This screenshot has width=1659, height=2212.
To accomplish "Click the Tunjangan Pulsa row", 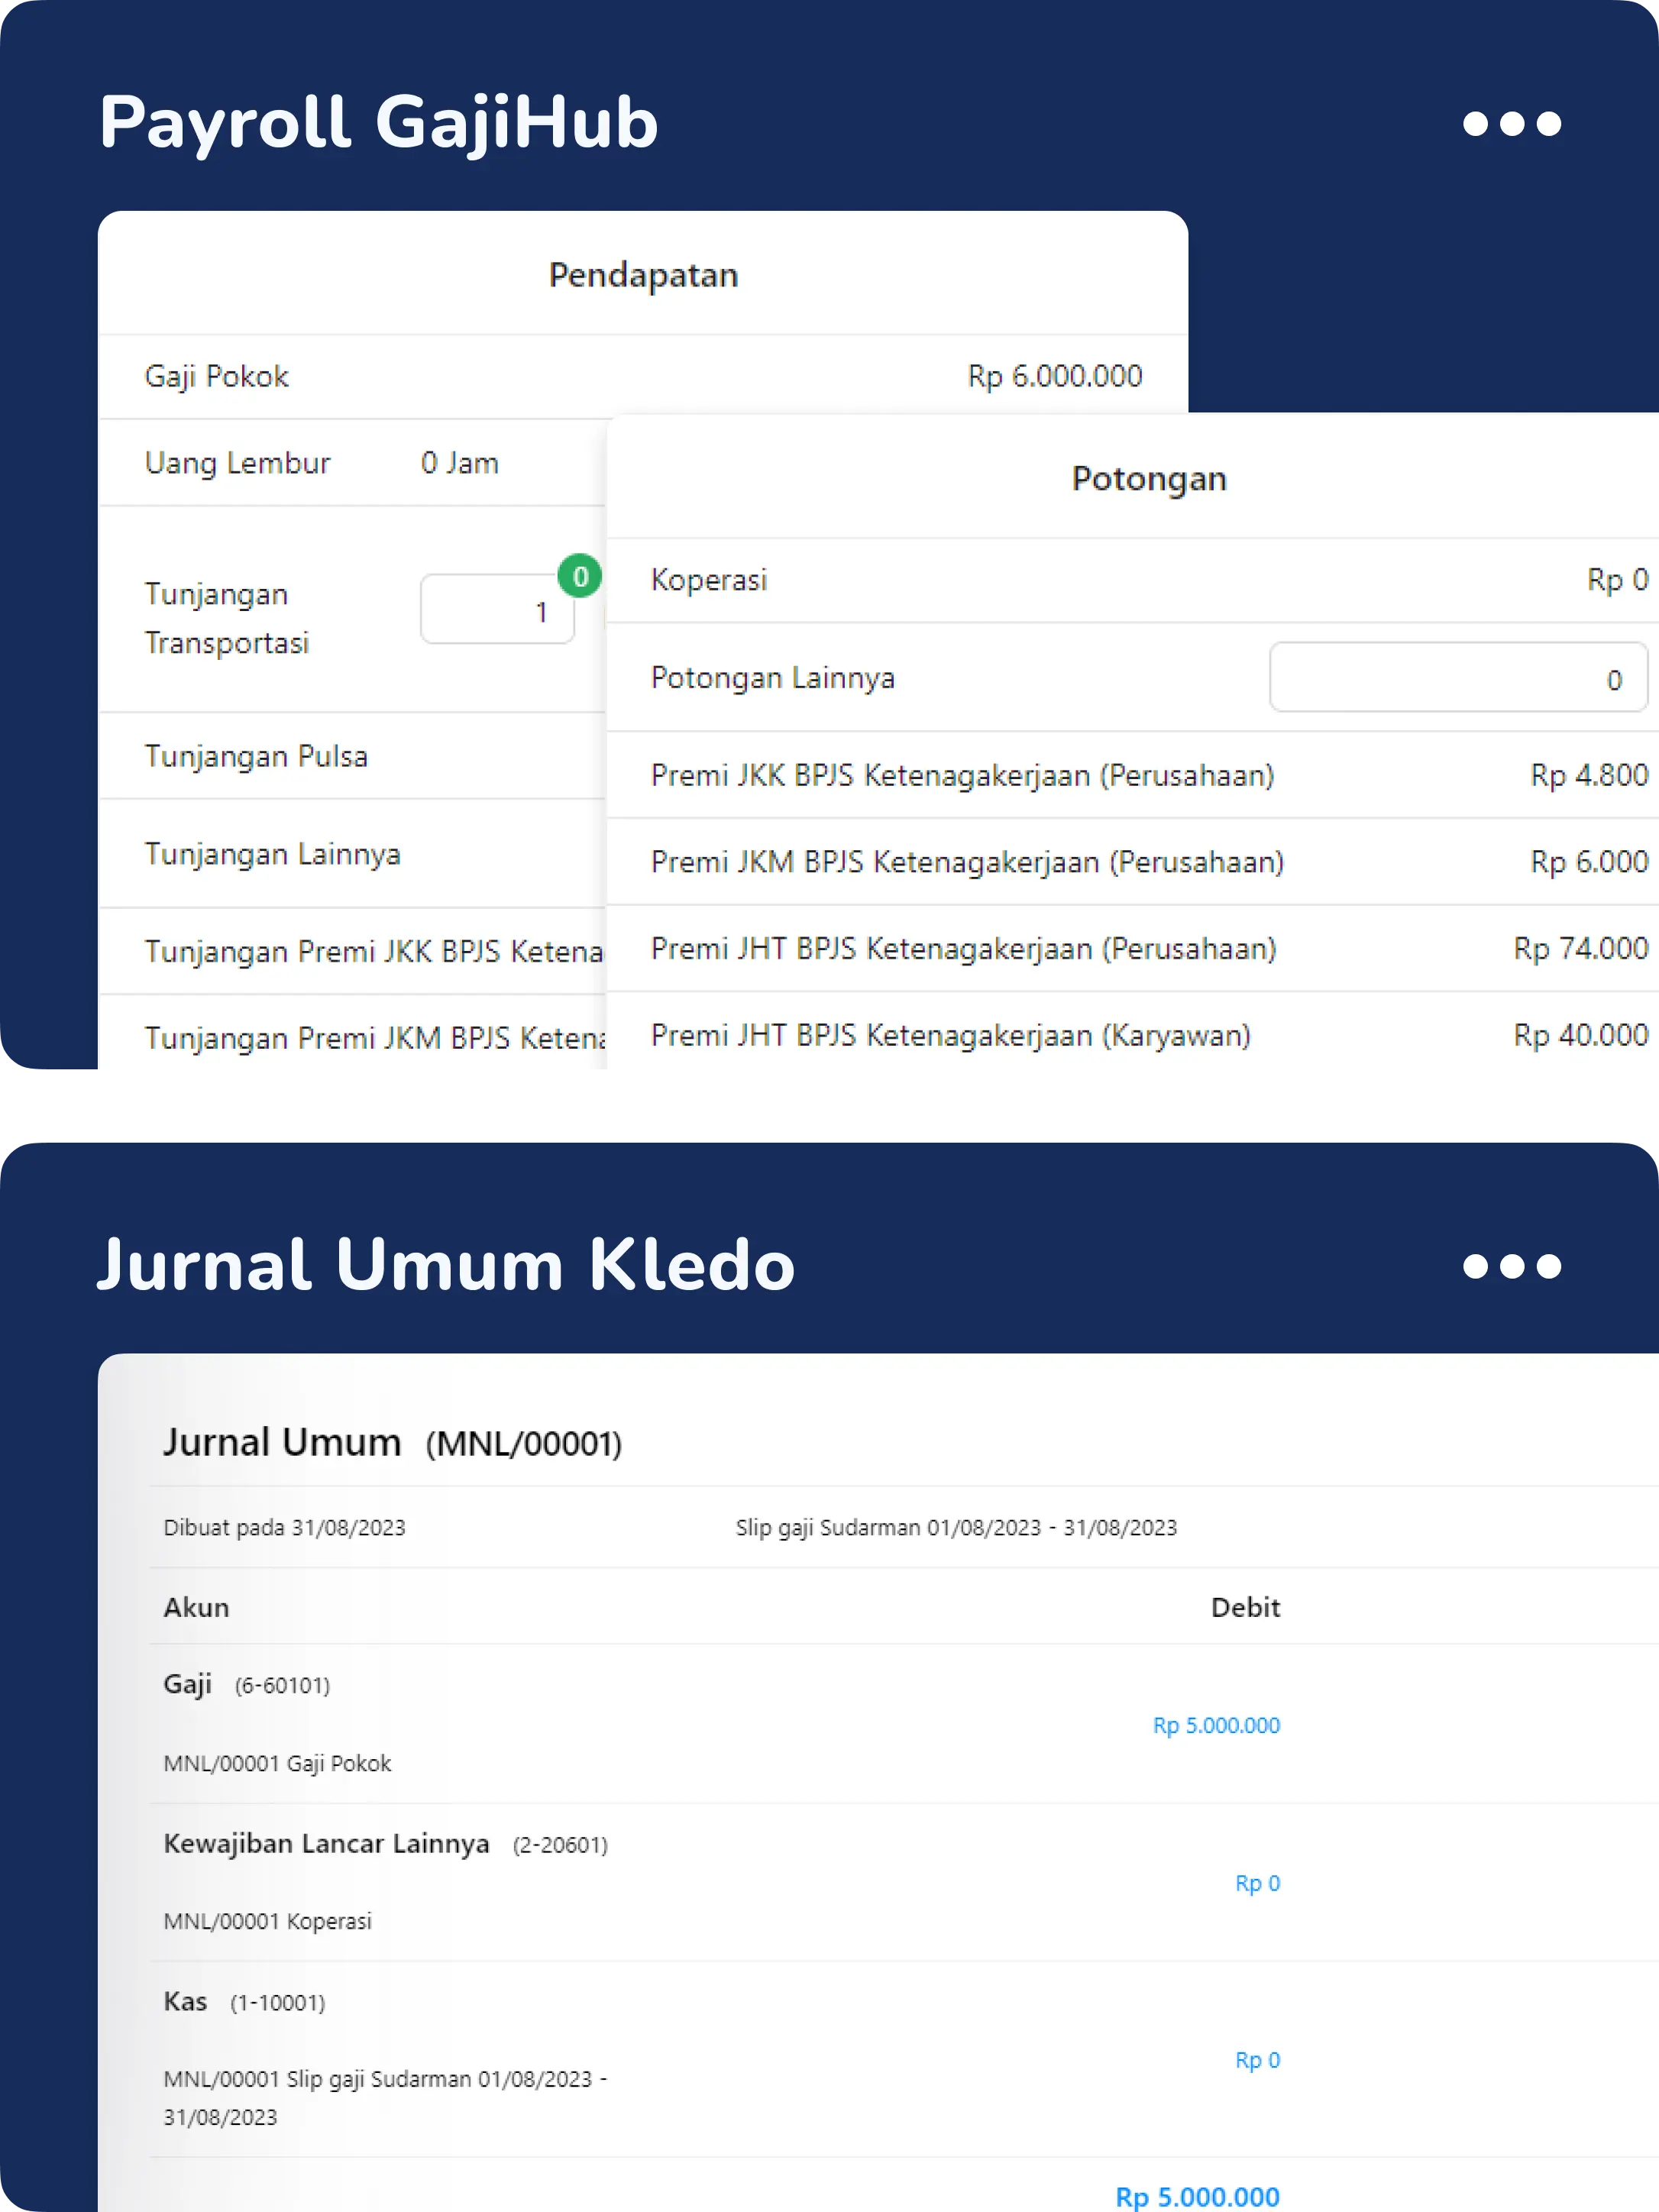I will (x=352, y=756).
